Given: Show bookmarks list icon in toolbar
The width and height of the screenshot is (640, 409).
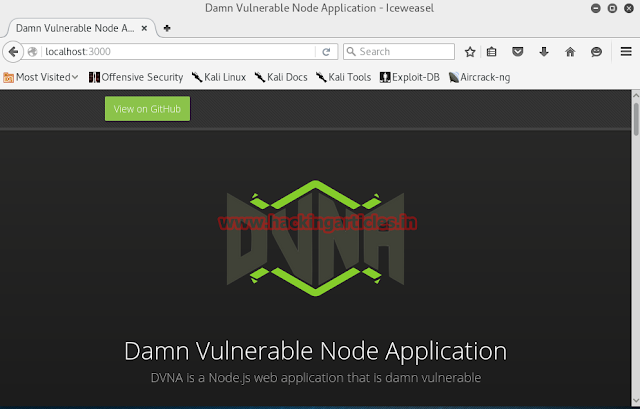Looking at the screenshot, I should (x=491, y=52).
